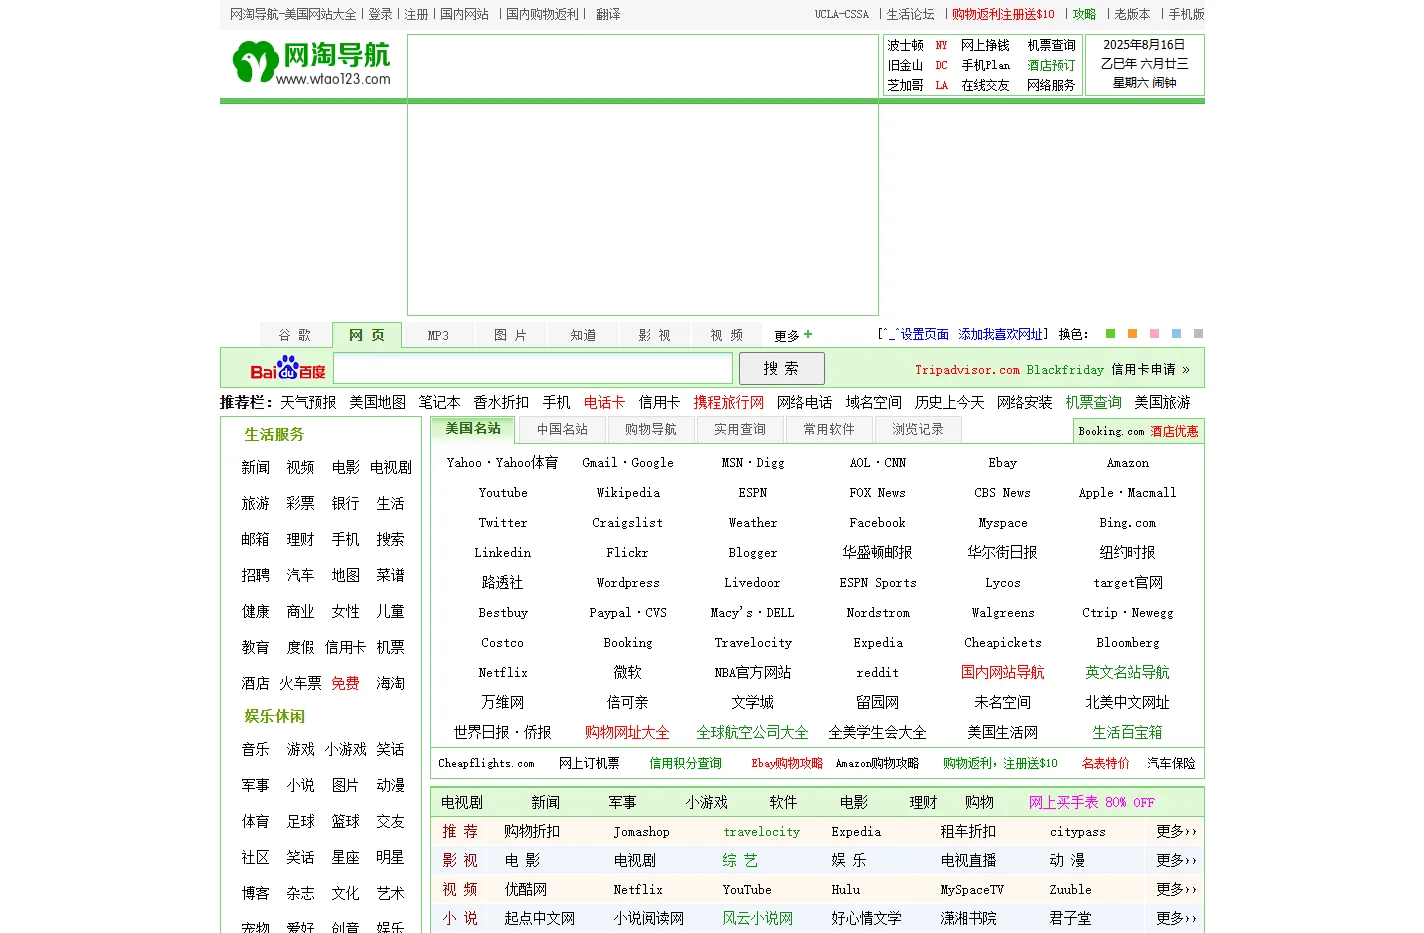Switch to the 影视 search tab
The image size is (1424, 933).
pyautogui.click(x=655, y=335)
